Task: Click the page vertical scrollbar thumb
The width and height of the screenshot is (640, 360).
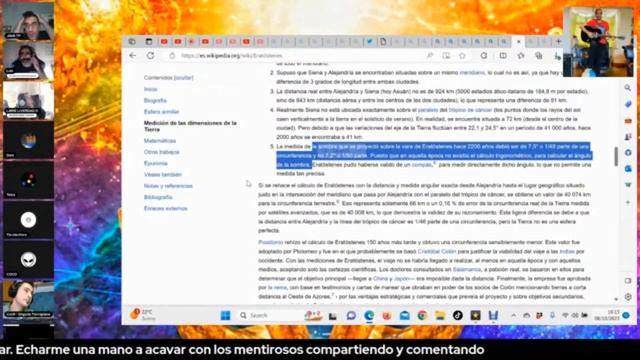Action: pos(616,156)
